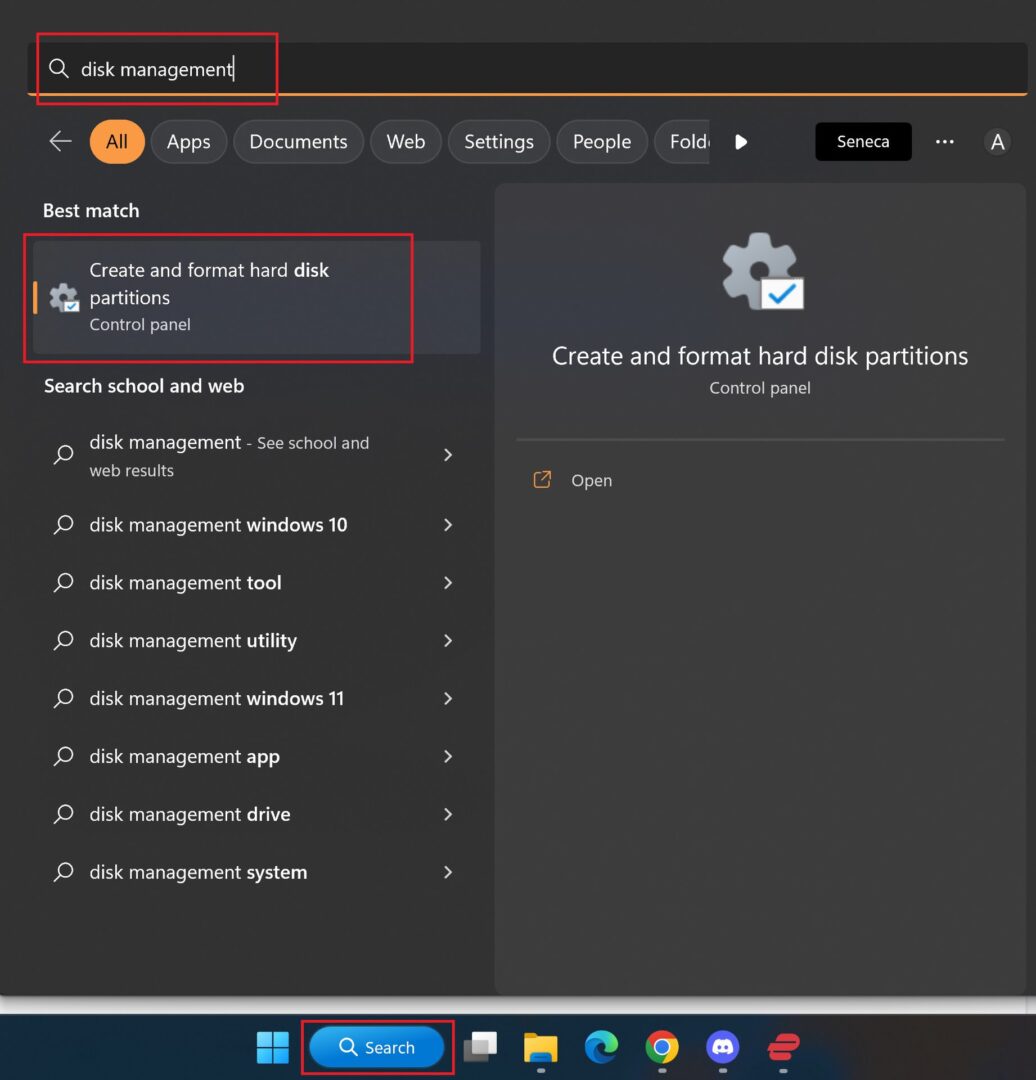This screenshot has height=1080, width=1036.
Task: Open Task View from the taskbar
Action: coord(481,1047)
